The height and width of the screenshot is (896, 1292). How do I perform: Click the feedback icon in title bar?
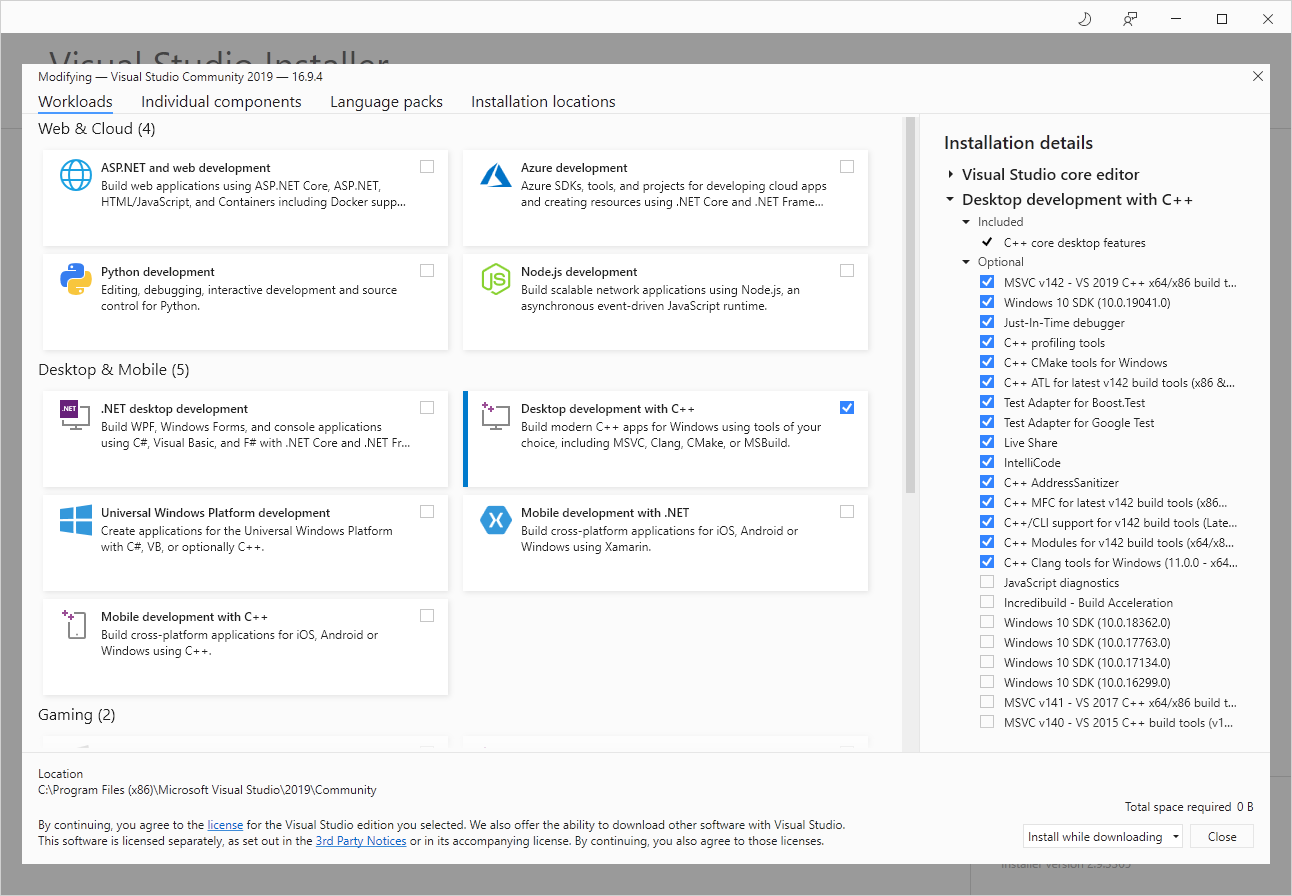1130,19
